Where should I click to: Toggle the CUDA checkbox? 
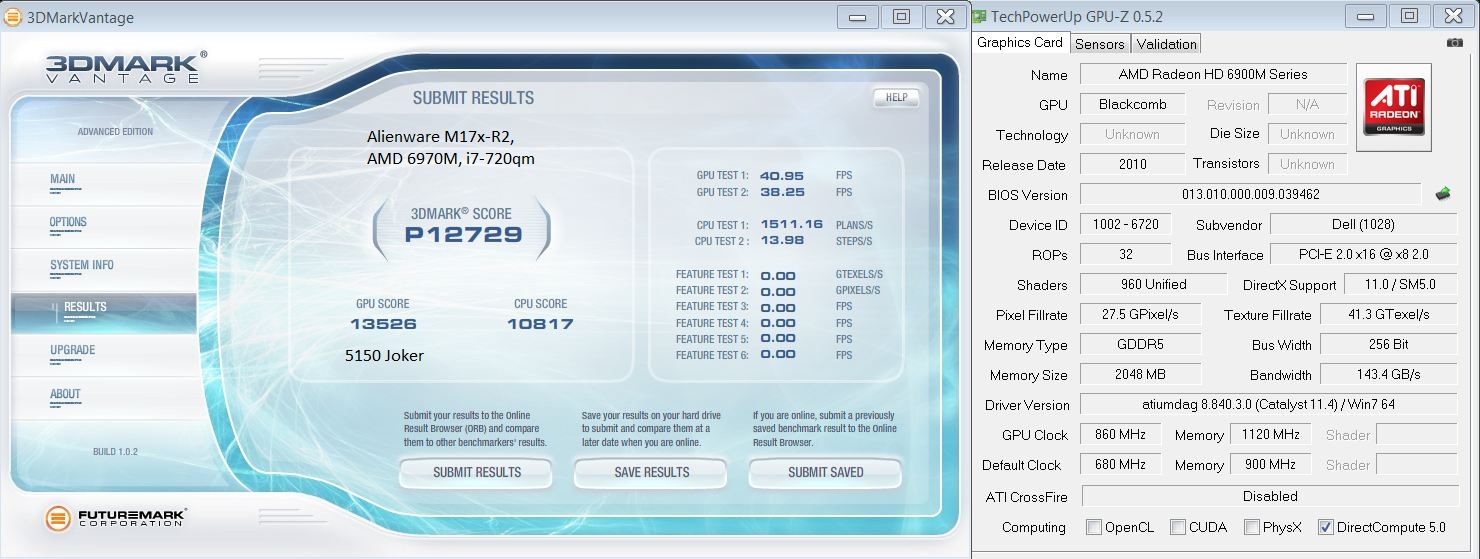tap(1178, 527)
